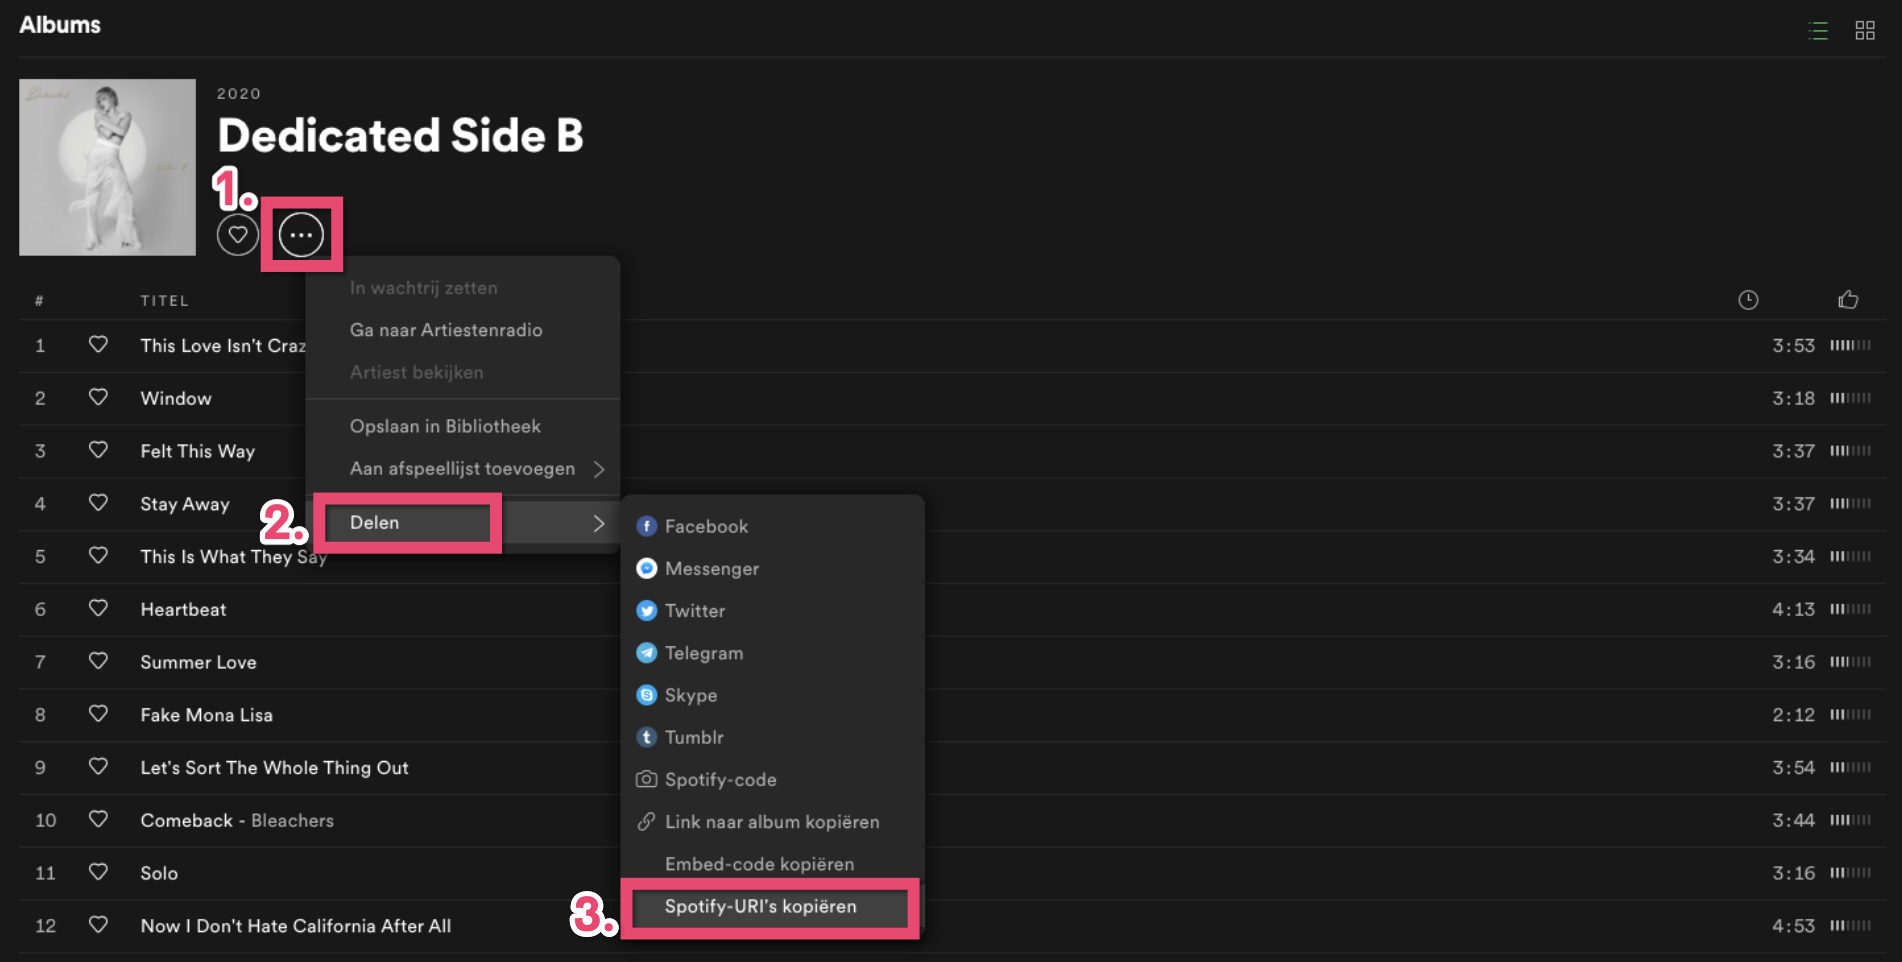Share album via Skype
The height and width of the screenshot is (962, 1902).
(x=690, y=695)
